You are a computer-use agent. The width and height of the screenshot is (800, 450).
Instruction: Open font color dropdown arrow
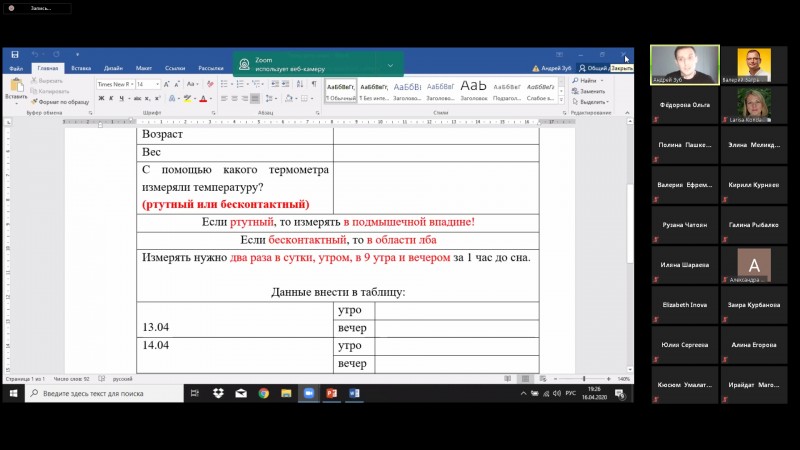211,98
